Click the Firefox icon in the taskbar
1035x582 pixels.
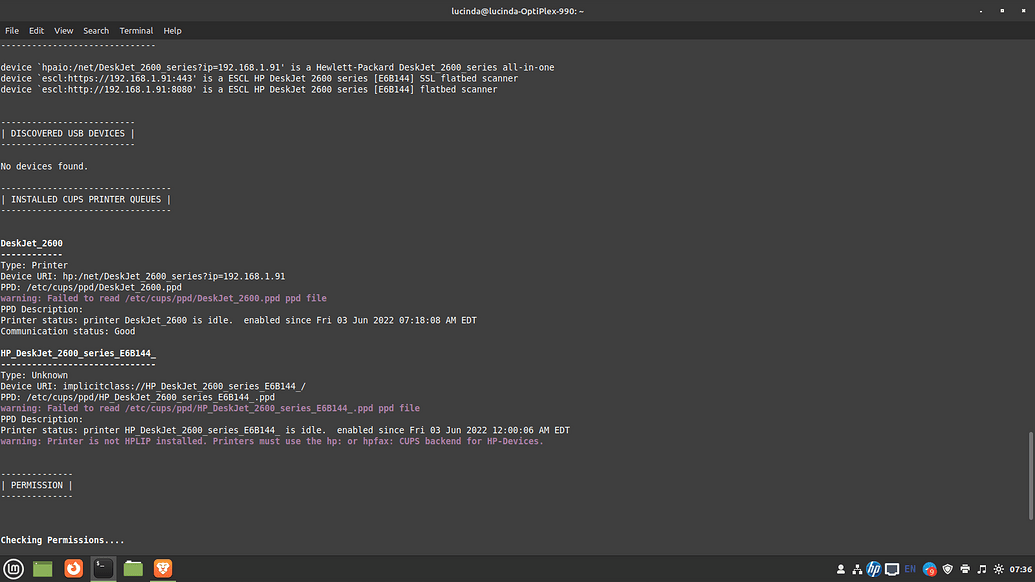point(73,569)
